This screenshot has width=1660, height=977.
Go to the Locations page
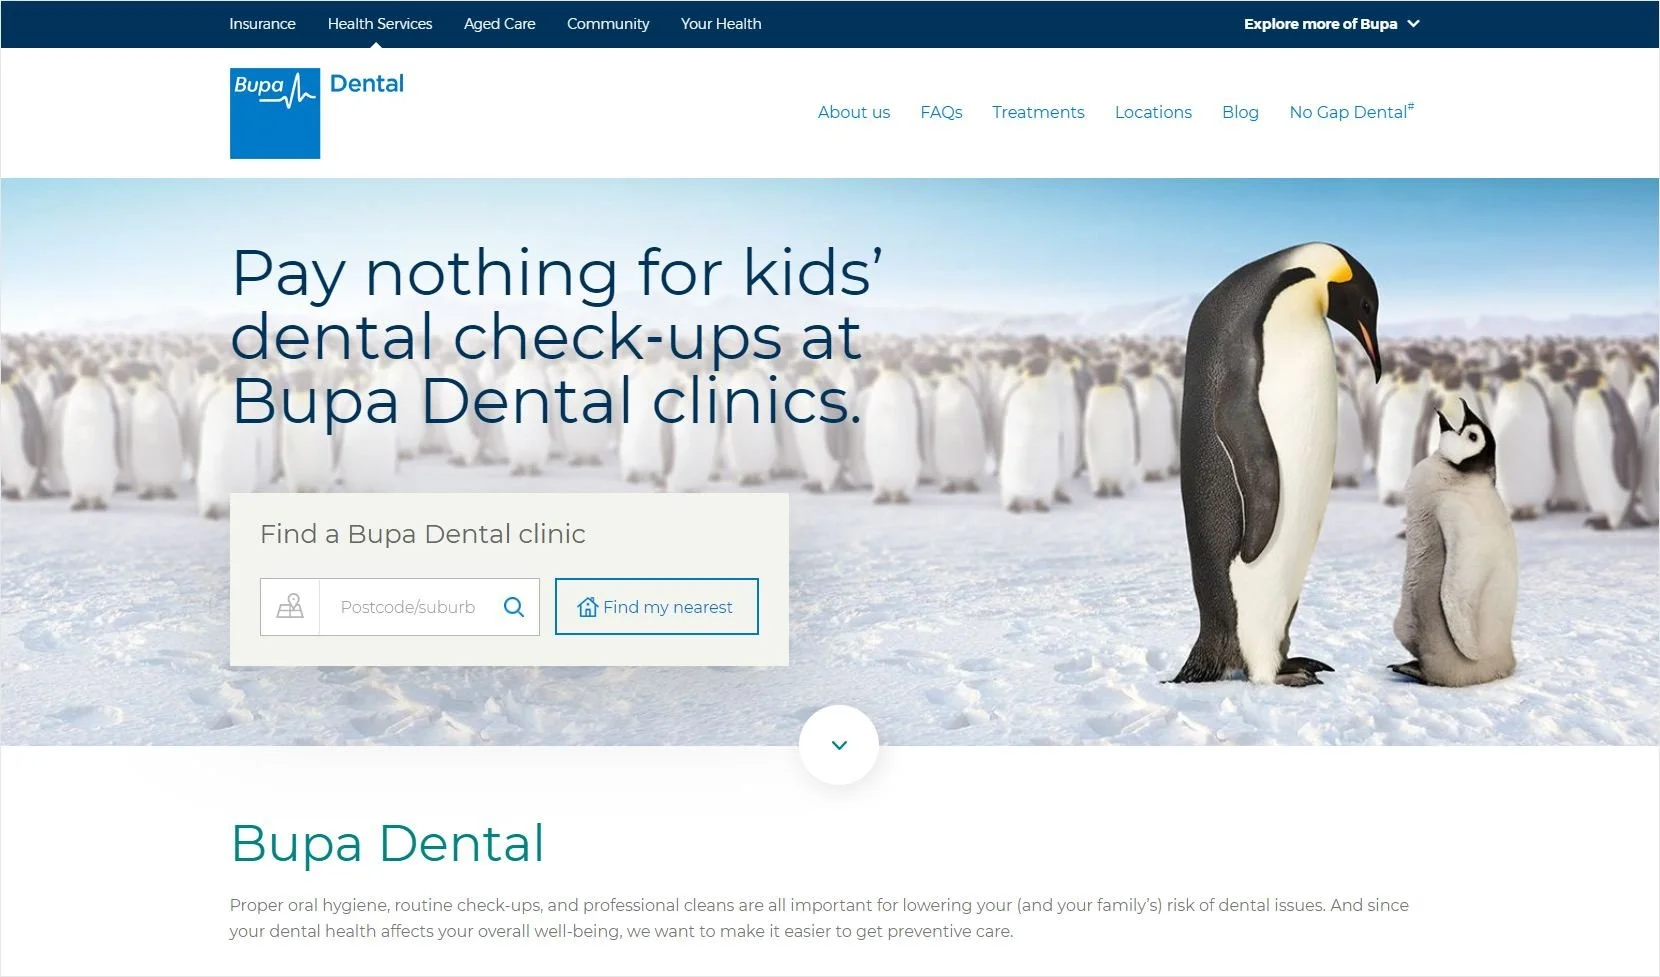point(1153,112)
